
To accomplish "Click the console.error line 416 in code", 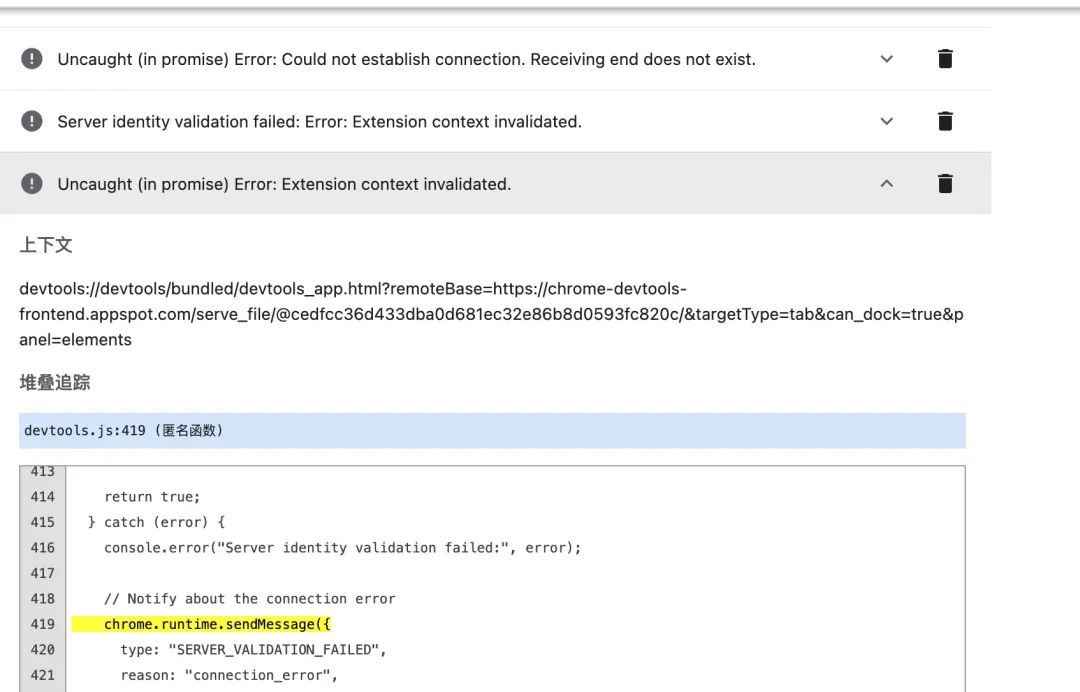I will pyautogui.click(x=342, y=548).
